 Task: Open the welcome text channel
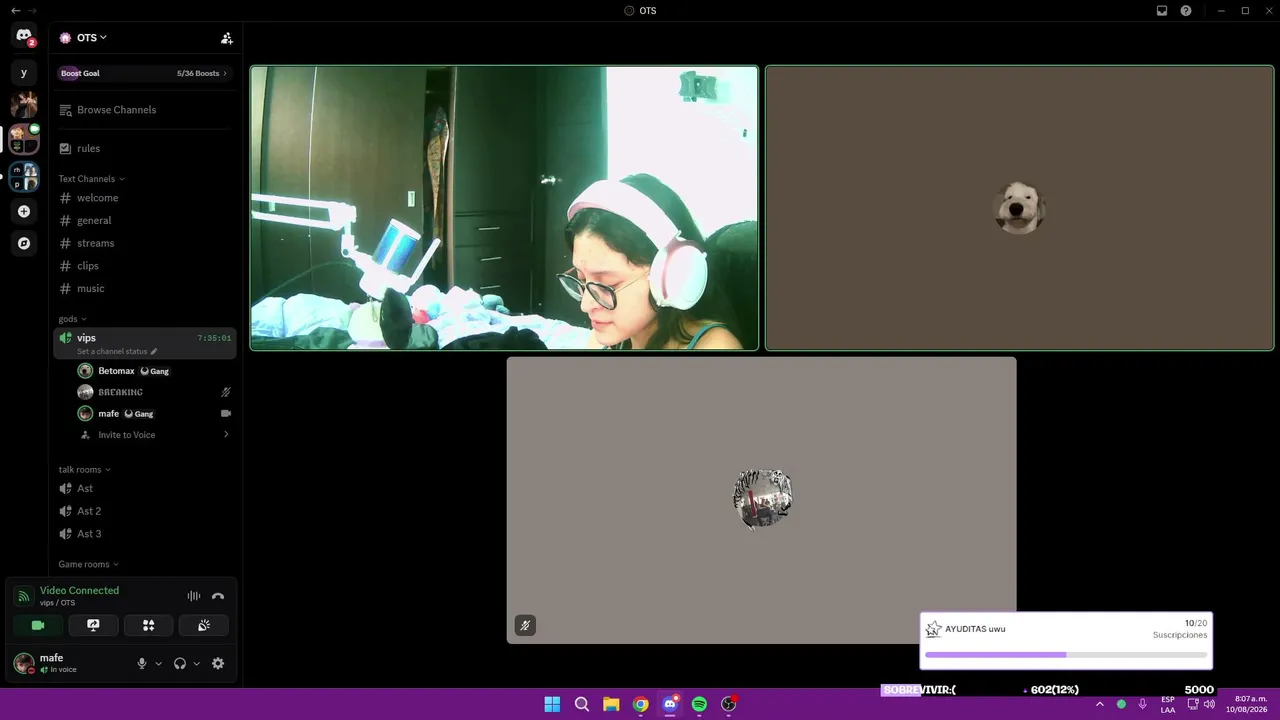click(145, 198)
